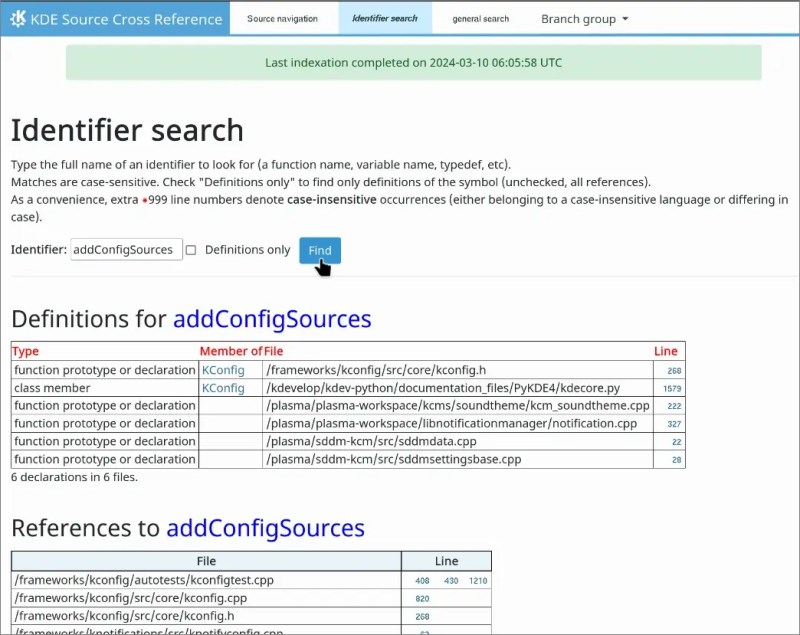800x635 pixels.
Task: Open addConfigSources link in References heading
Action: point(265,528)
